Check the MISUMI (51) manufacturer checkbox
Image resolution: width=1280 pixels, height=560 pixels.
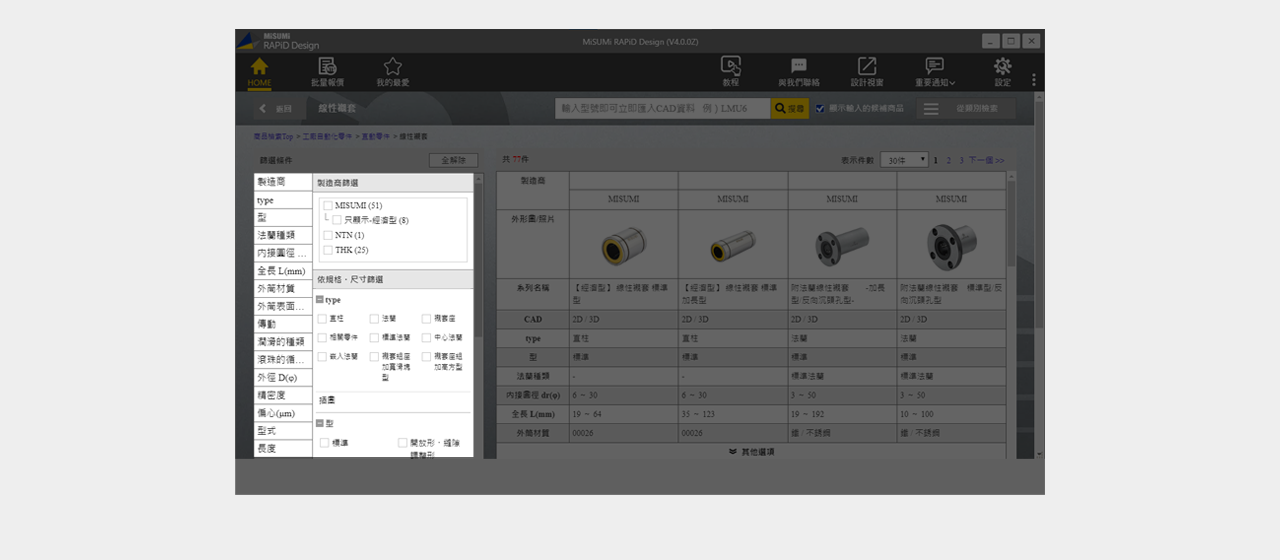[x=328, y=205]
